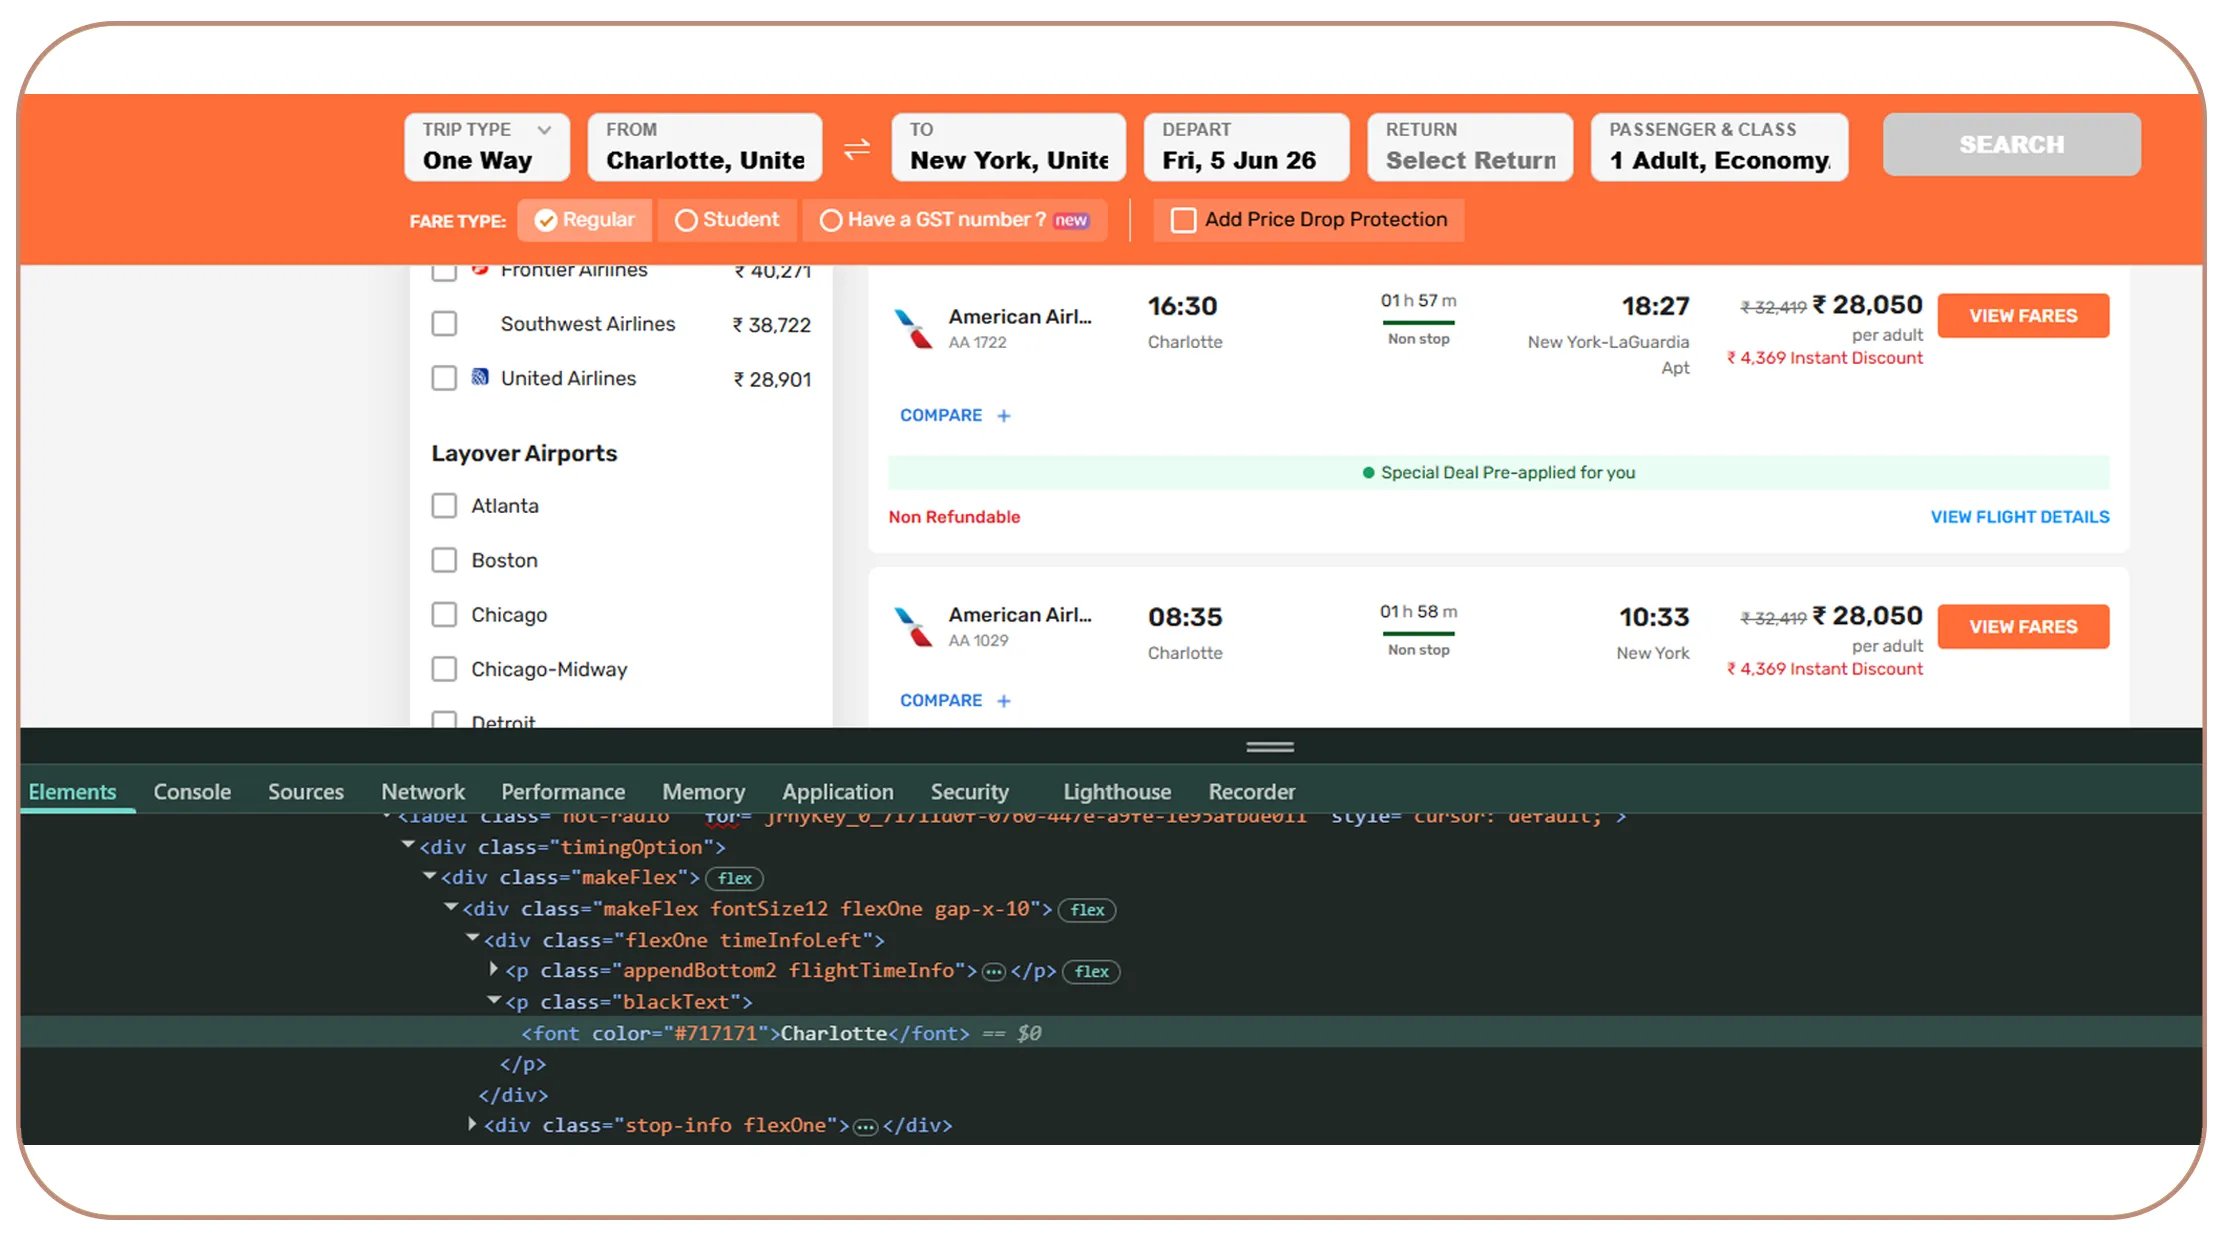
Task: Click the flex badge next to makeFlex div
Action: (735, 879)
